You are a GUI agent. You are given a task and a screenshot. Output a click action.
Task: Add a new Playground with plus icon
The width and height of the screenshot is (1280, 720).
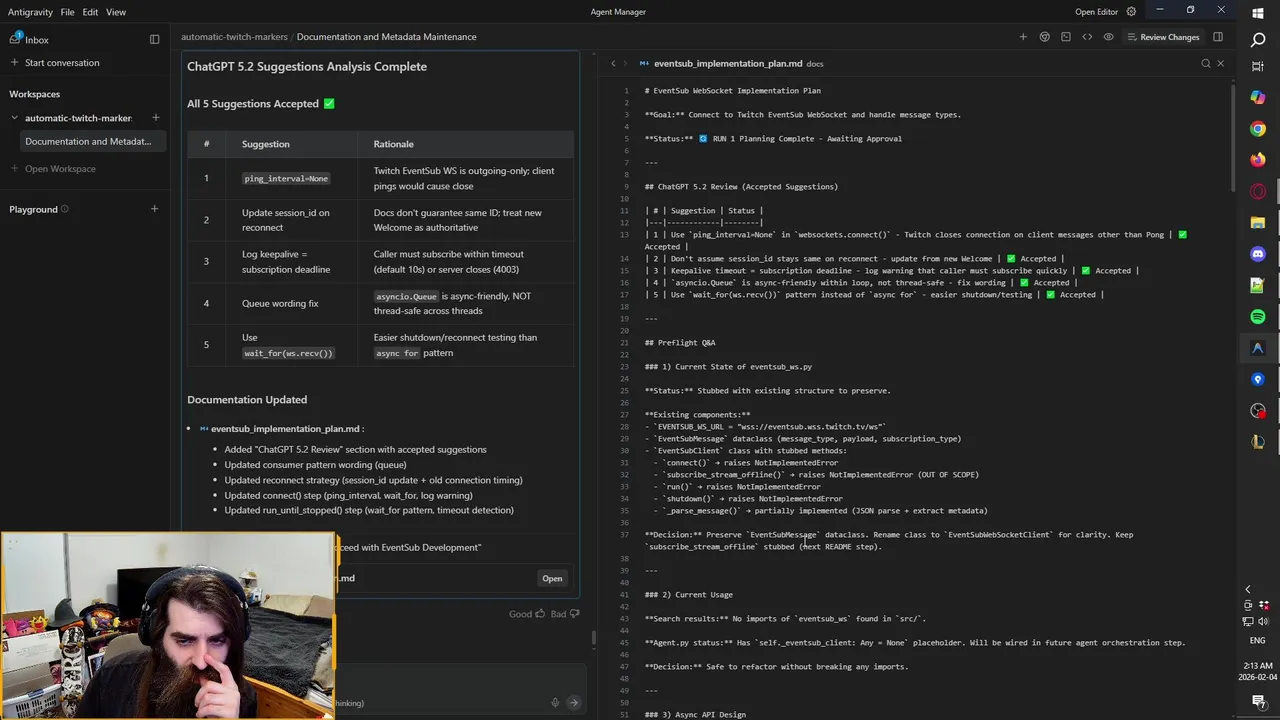click(x=154, y=209)
